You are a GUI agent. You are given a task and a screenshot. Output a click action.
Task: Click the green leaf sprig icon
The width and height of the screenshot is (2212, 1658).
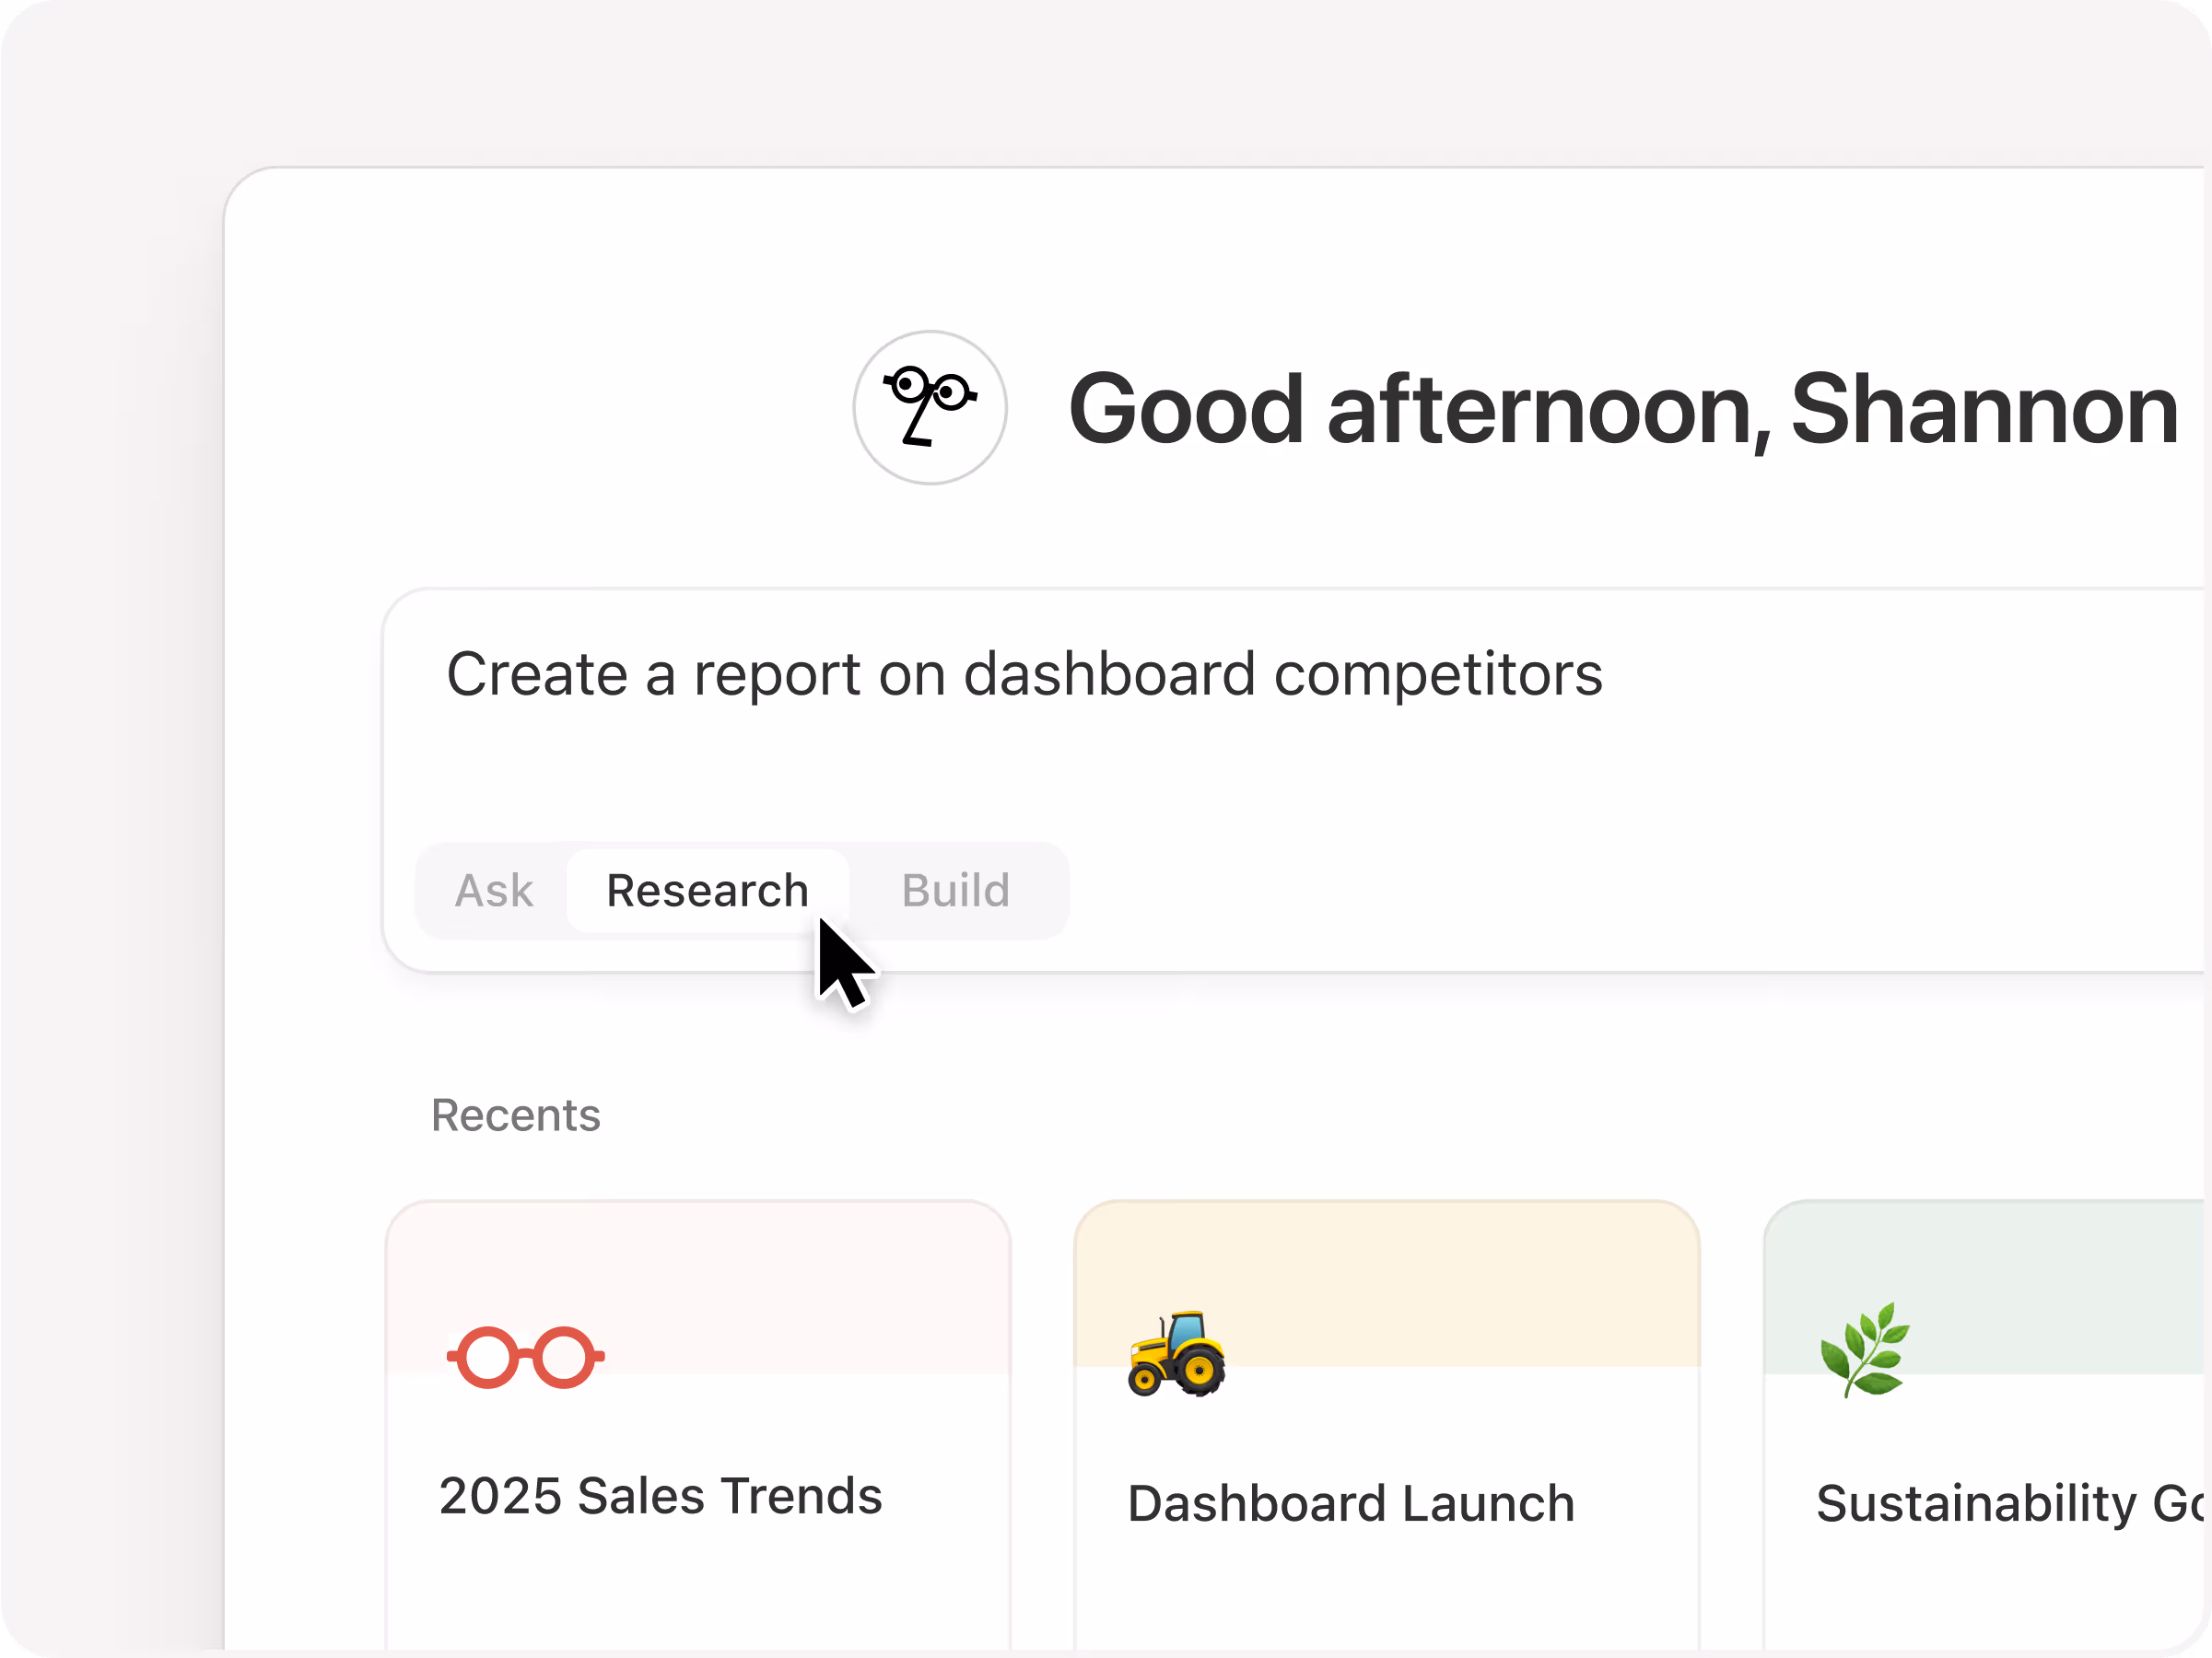tap(1864, 1349)
